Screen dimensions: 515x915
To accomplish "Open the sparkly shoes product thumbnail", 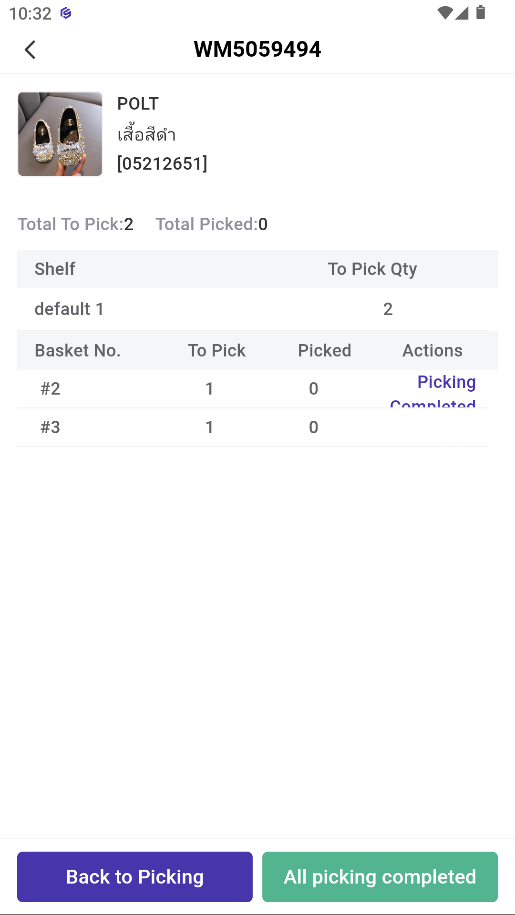I will click(x=60, y=134).
